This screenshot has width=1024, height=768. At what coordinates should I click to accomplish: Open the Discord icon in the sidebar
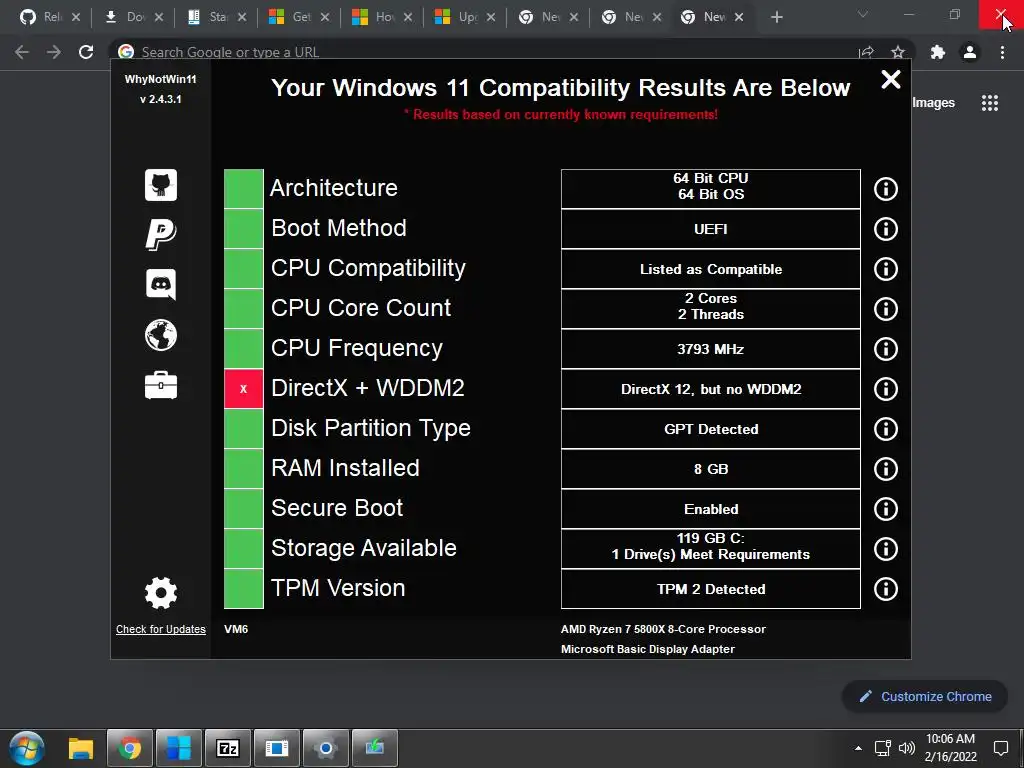161,285
